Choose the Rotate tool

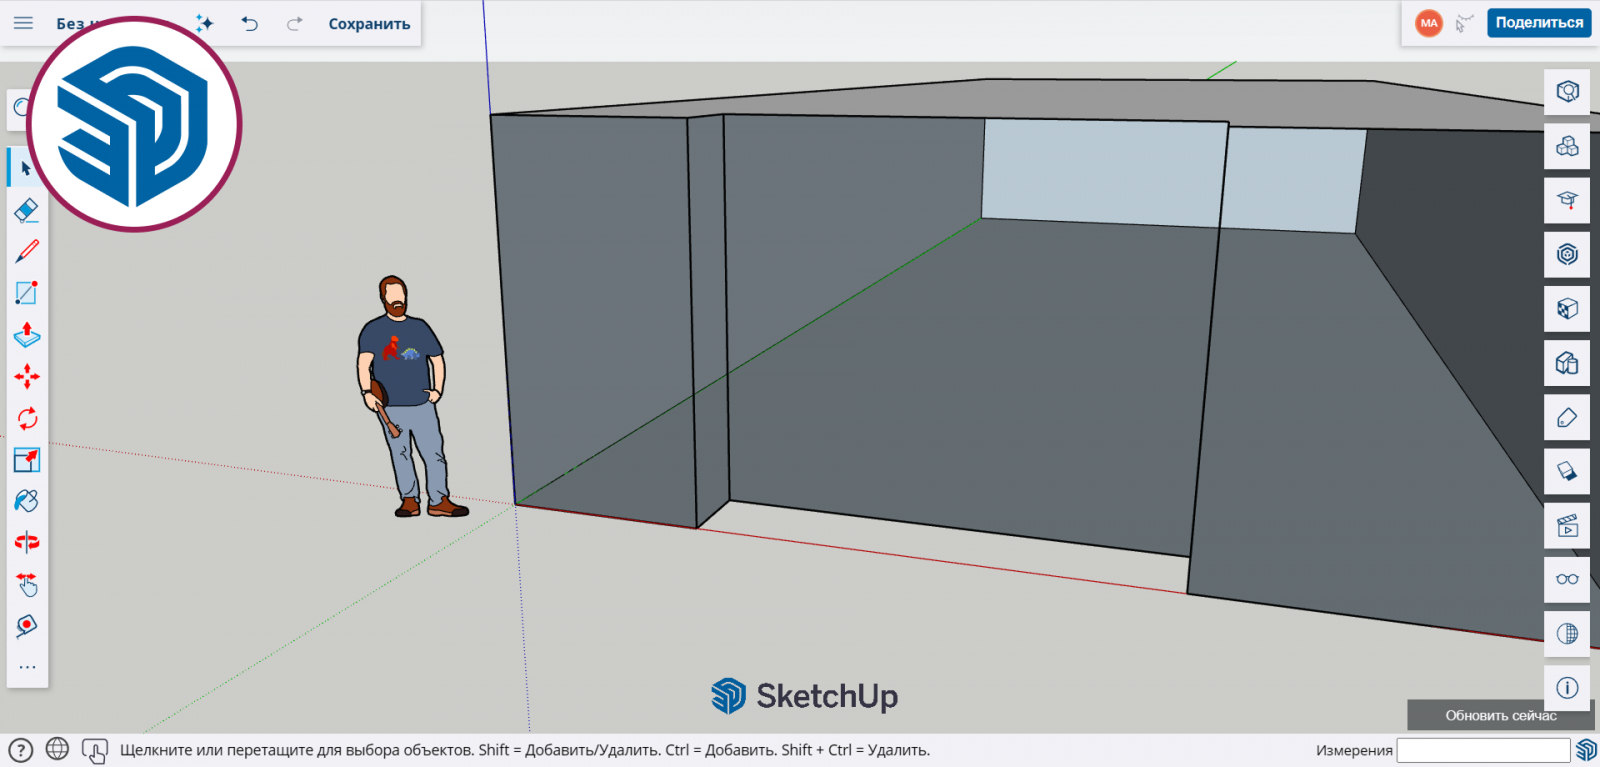(x=27, y=418)
